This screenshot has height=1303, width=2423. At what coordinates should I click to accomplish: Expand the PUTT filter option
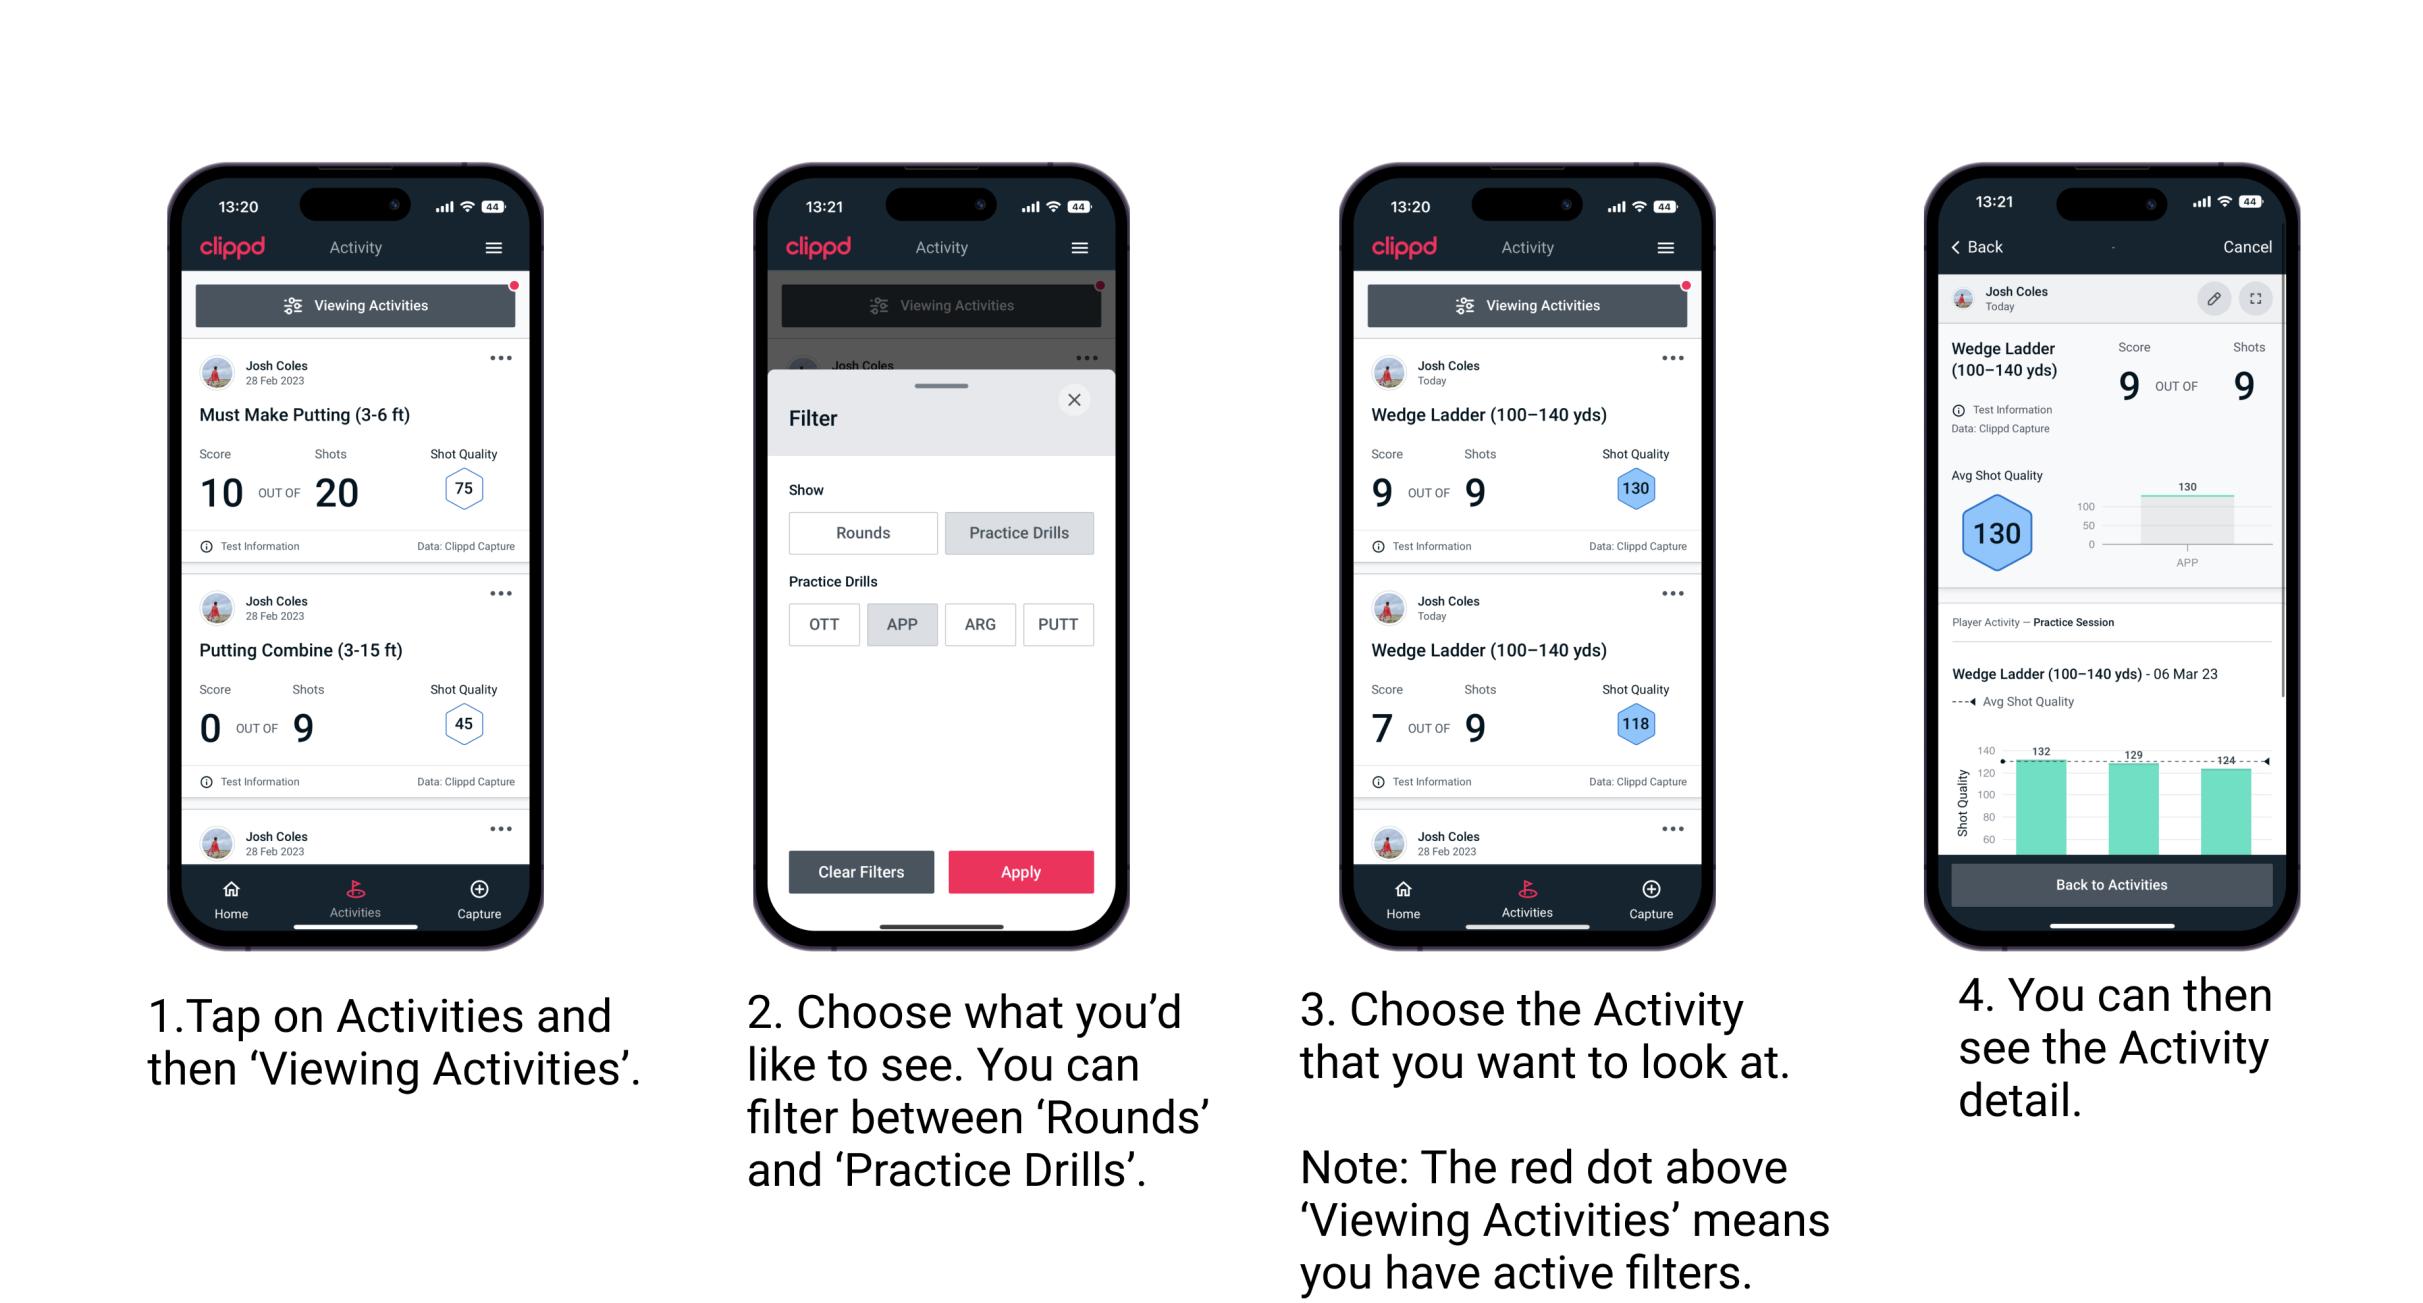point(1056,624)
